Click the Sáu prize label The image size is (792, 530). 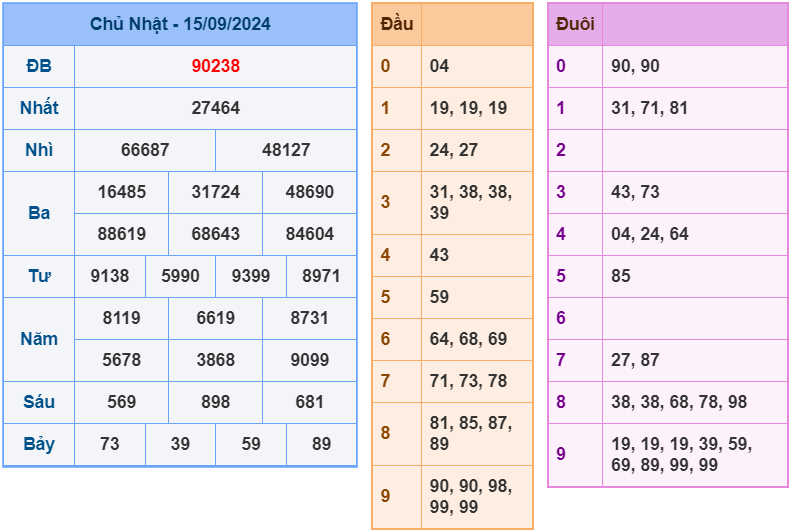pos(39,402)
